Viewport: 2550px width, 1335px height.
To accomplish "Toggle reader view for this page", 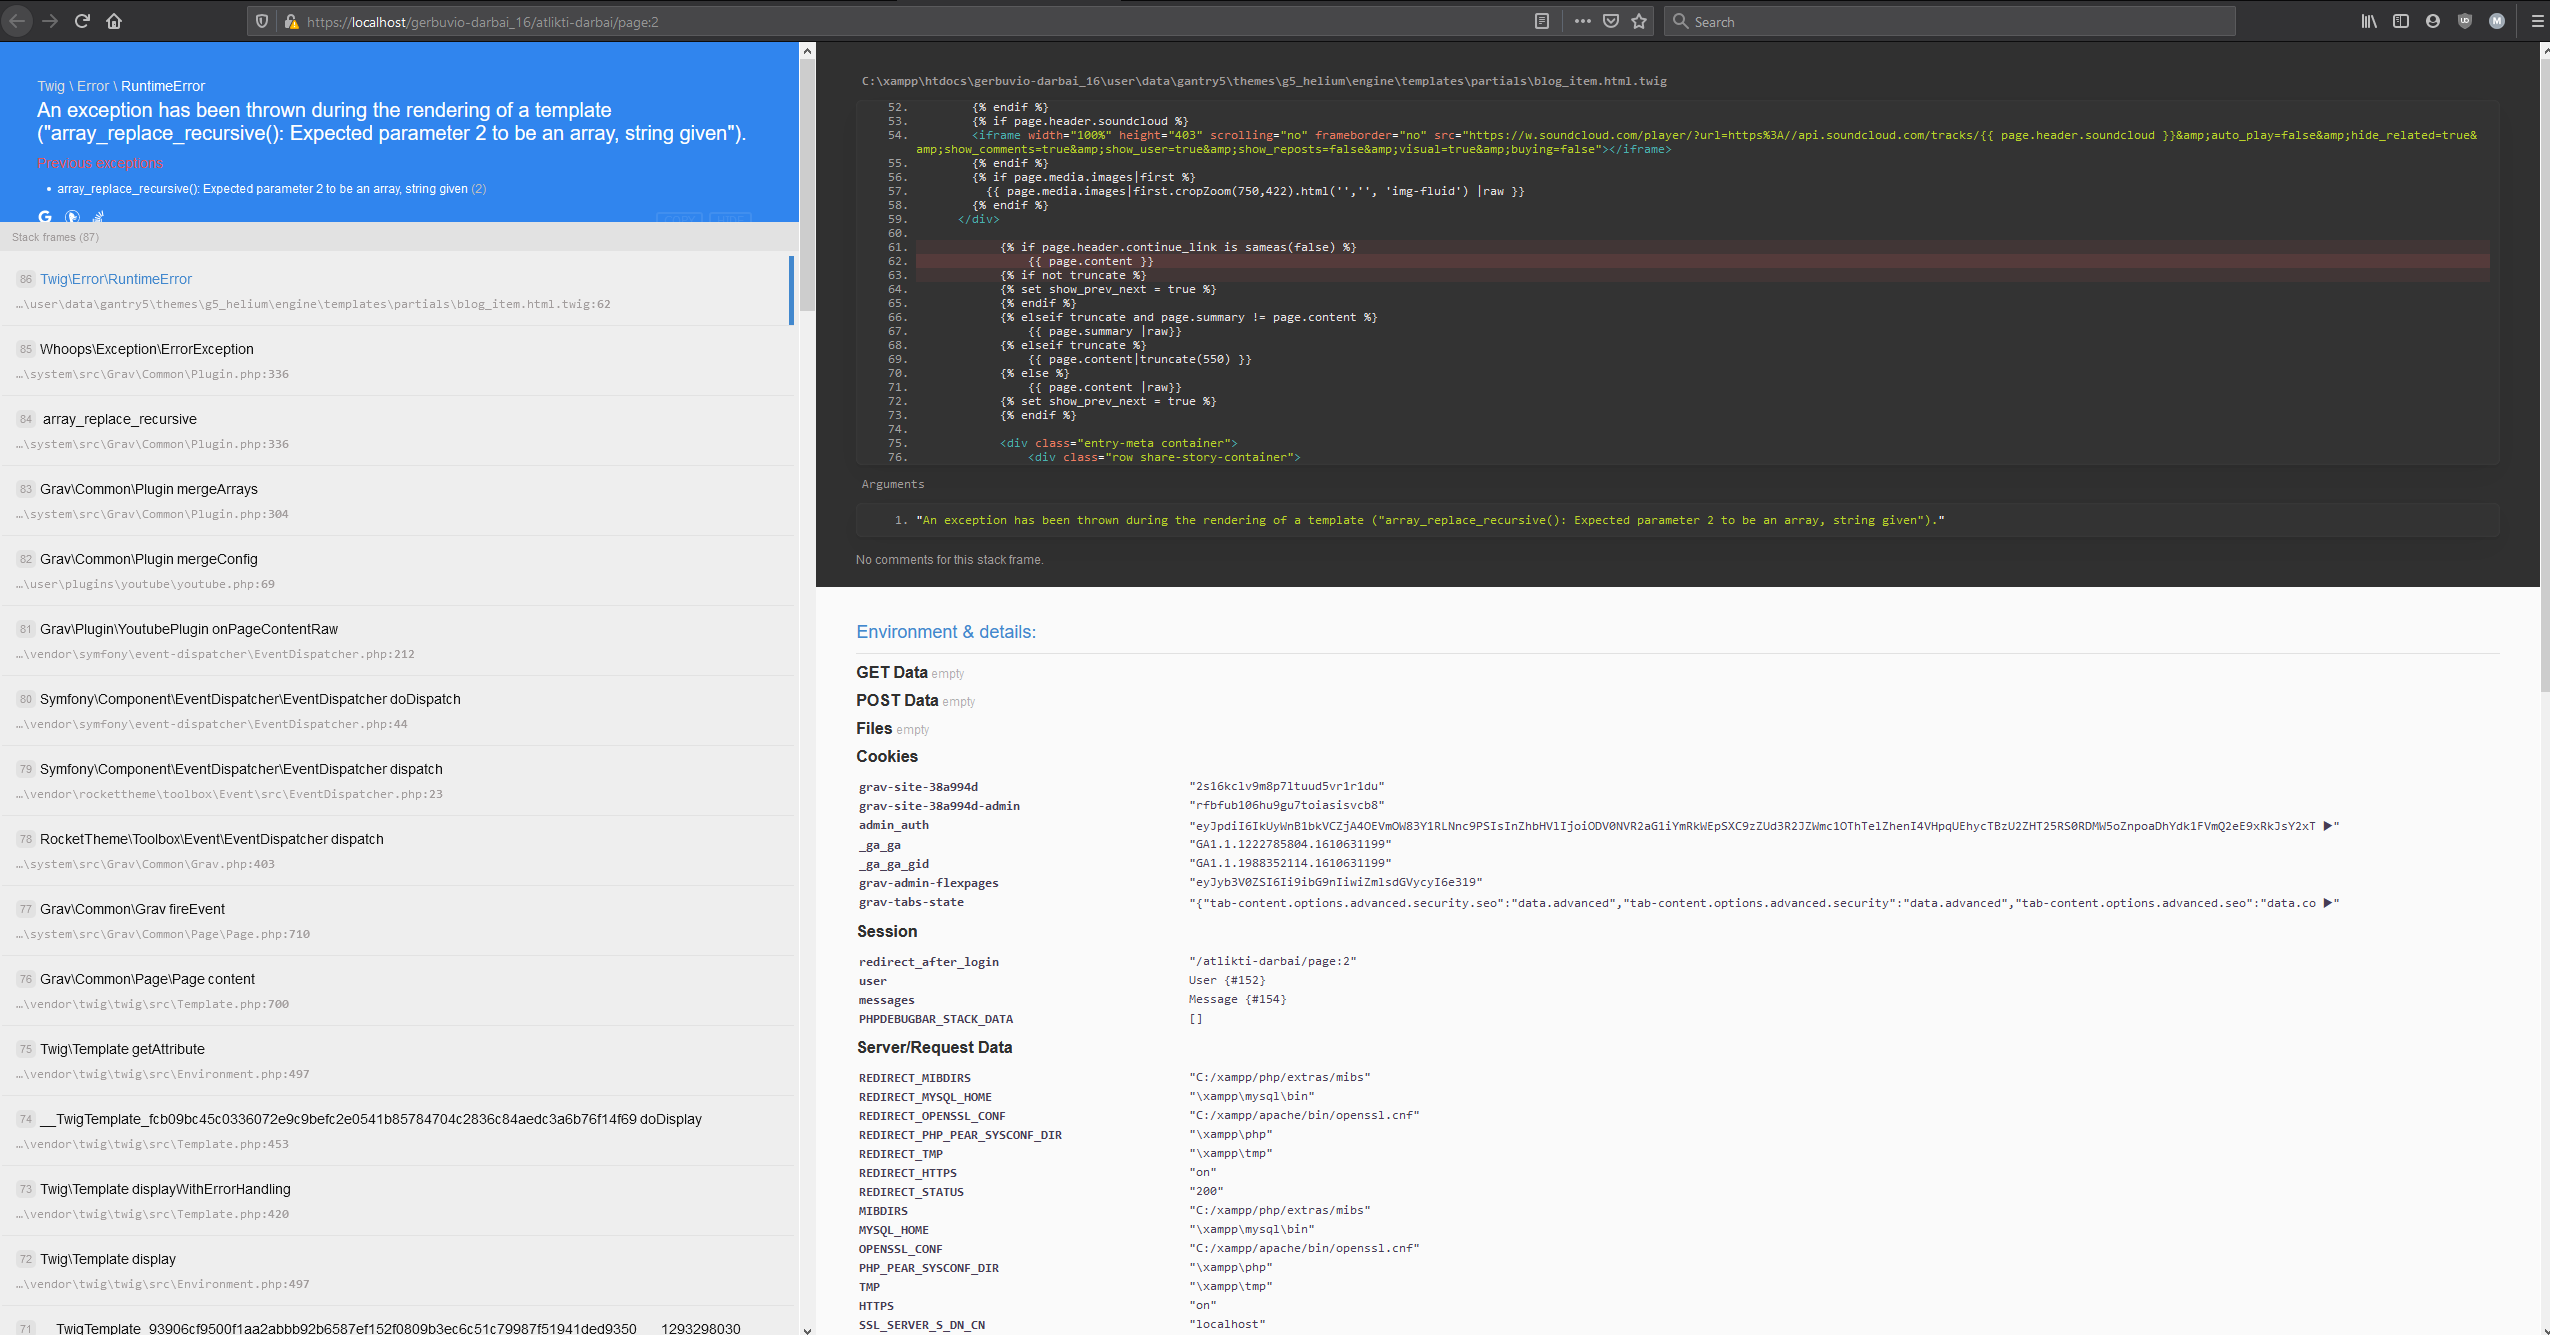I will tap(1542, 21).
